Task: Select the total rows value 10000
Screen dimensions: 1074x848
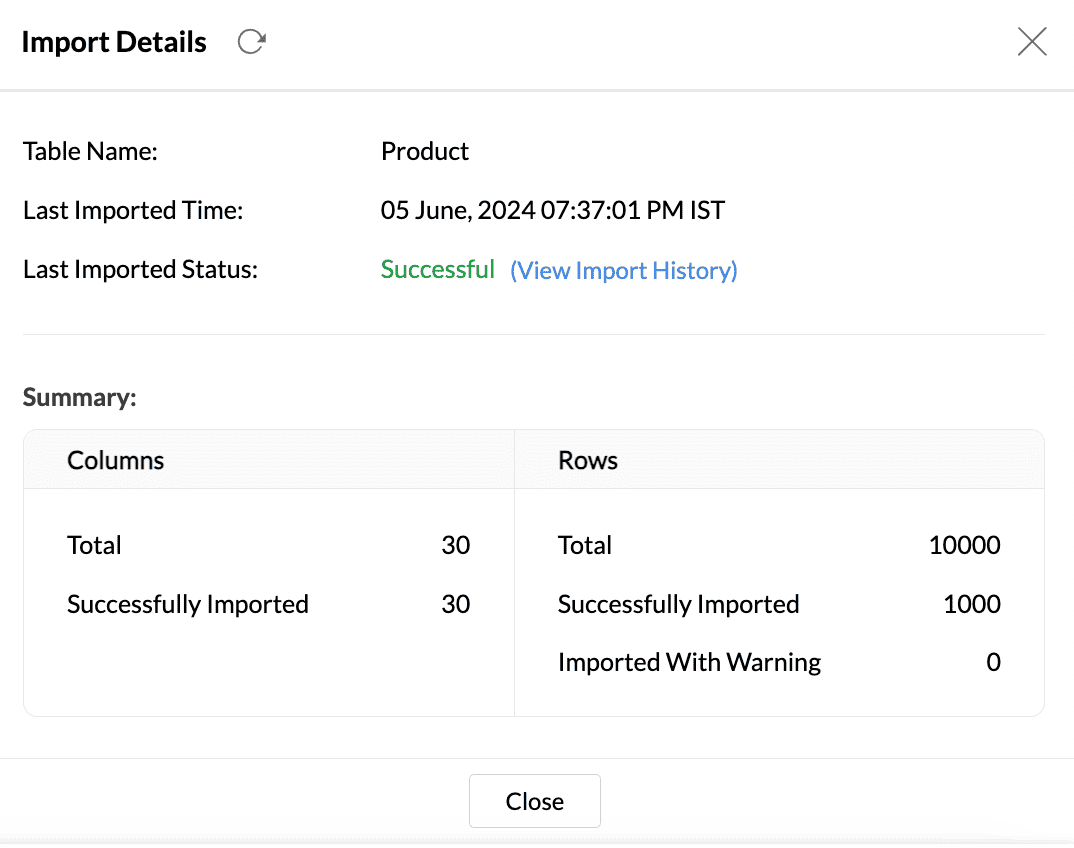Action: [x=964, y=546]
